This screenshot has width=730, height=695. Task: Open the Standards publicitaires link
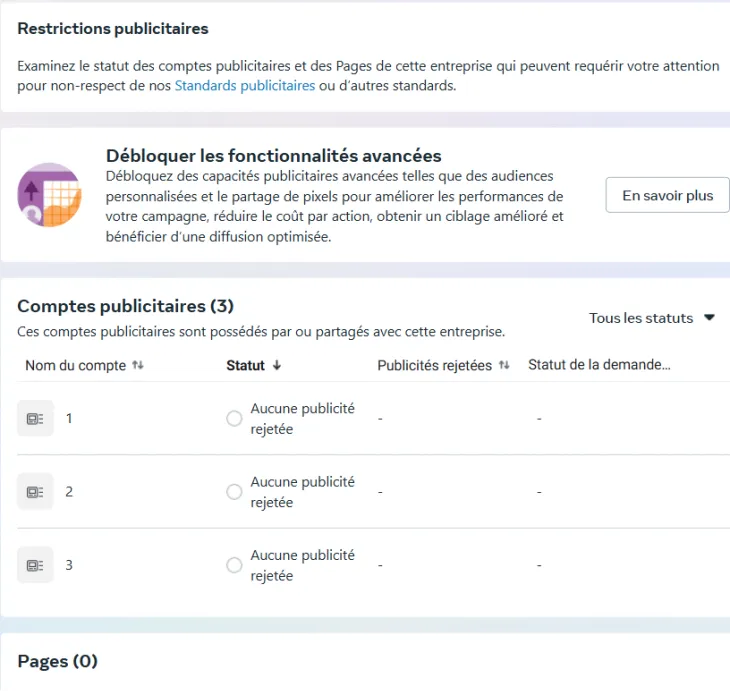(x=245, y=86)
